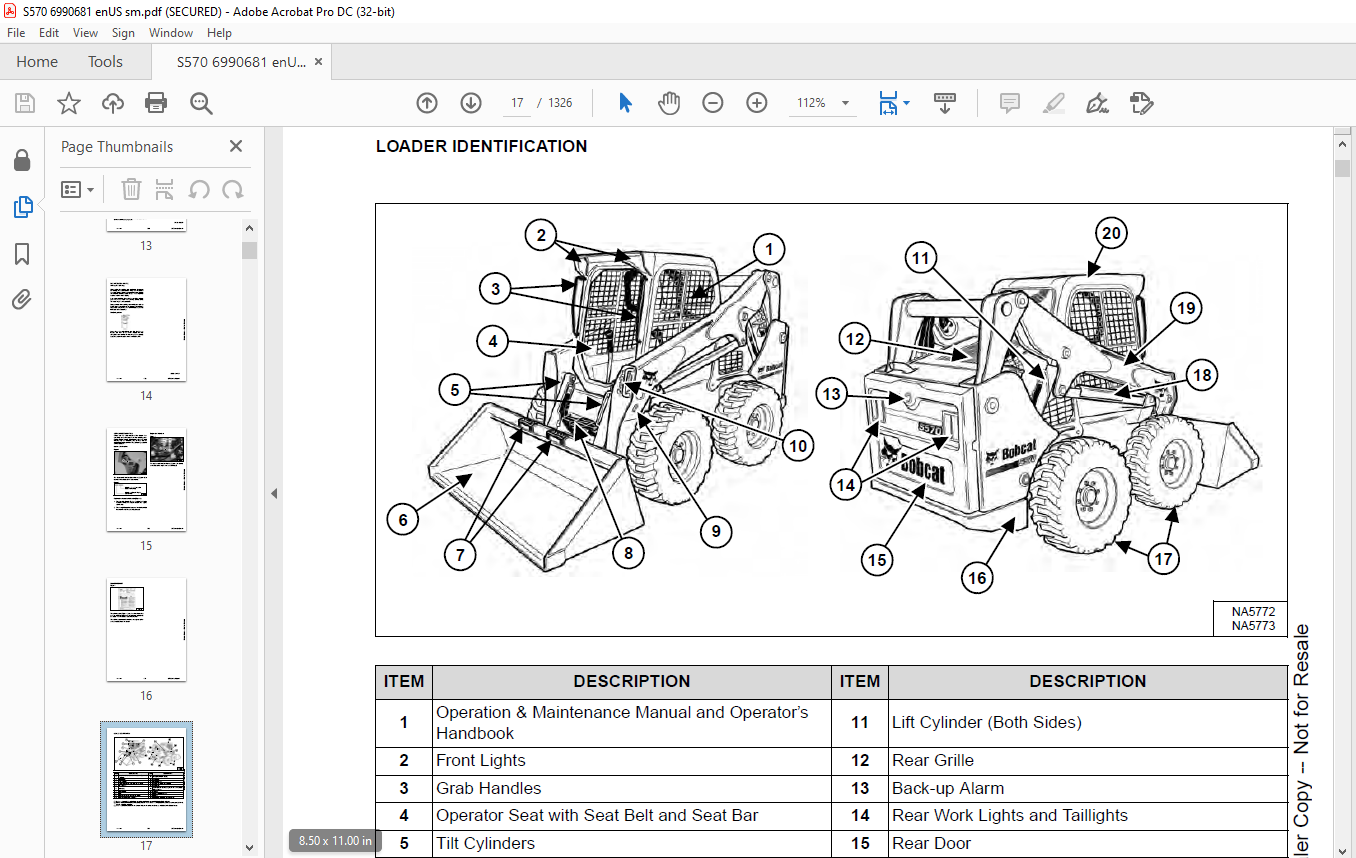
Task: Go to previous page arrow
Action: click(427, 103)
